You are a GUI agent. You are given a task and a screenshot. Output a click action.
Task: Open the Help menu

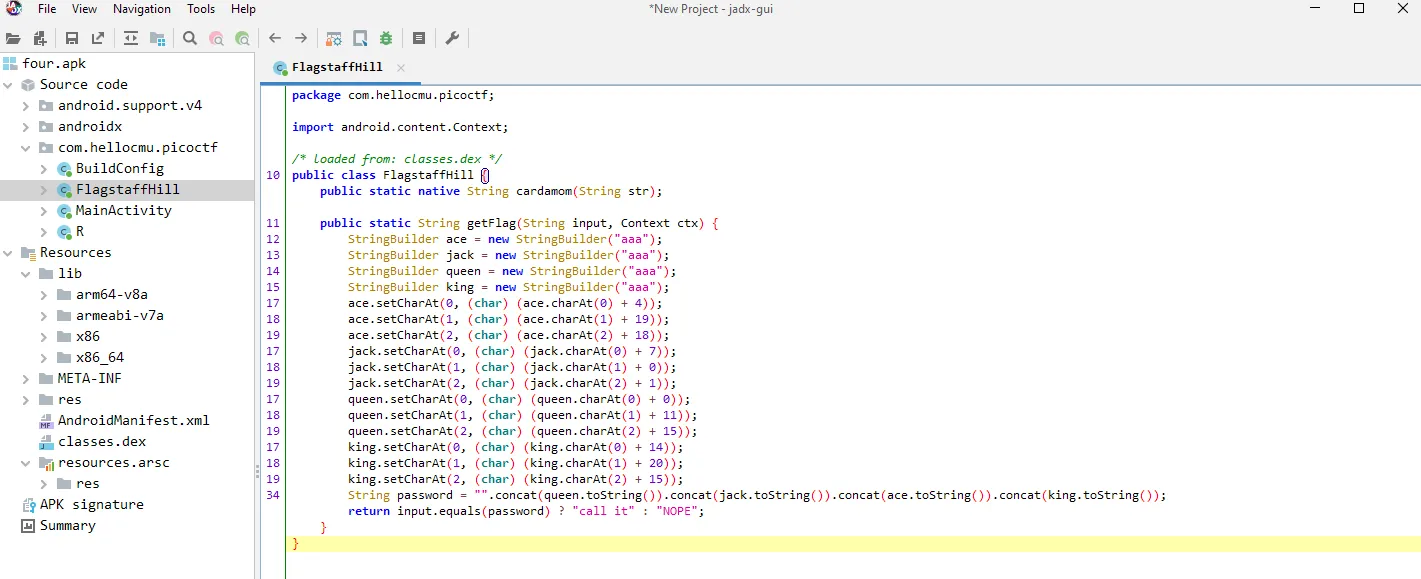[244, 9]
